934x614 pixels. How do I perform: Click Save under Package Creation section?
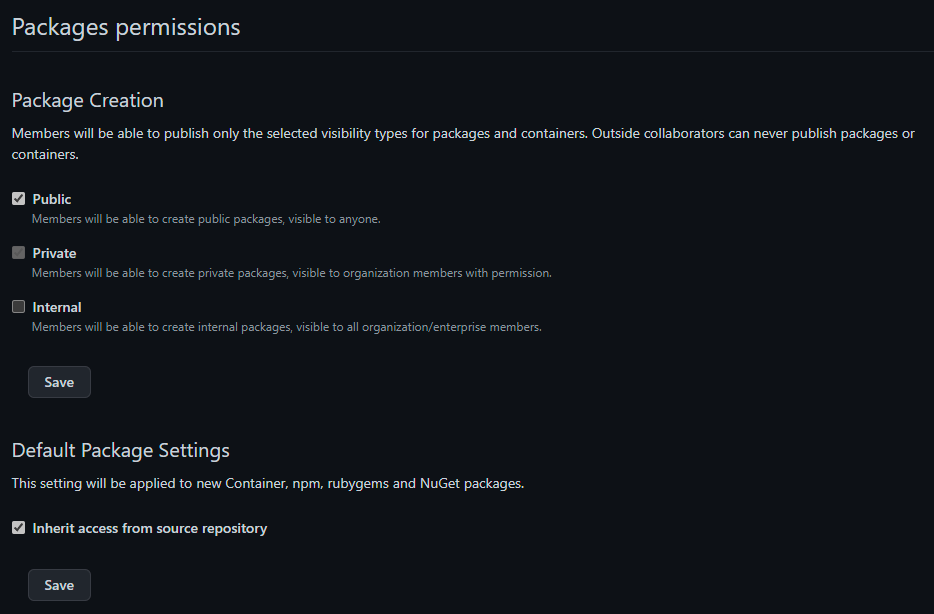tap(59, 381)
